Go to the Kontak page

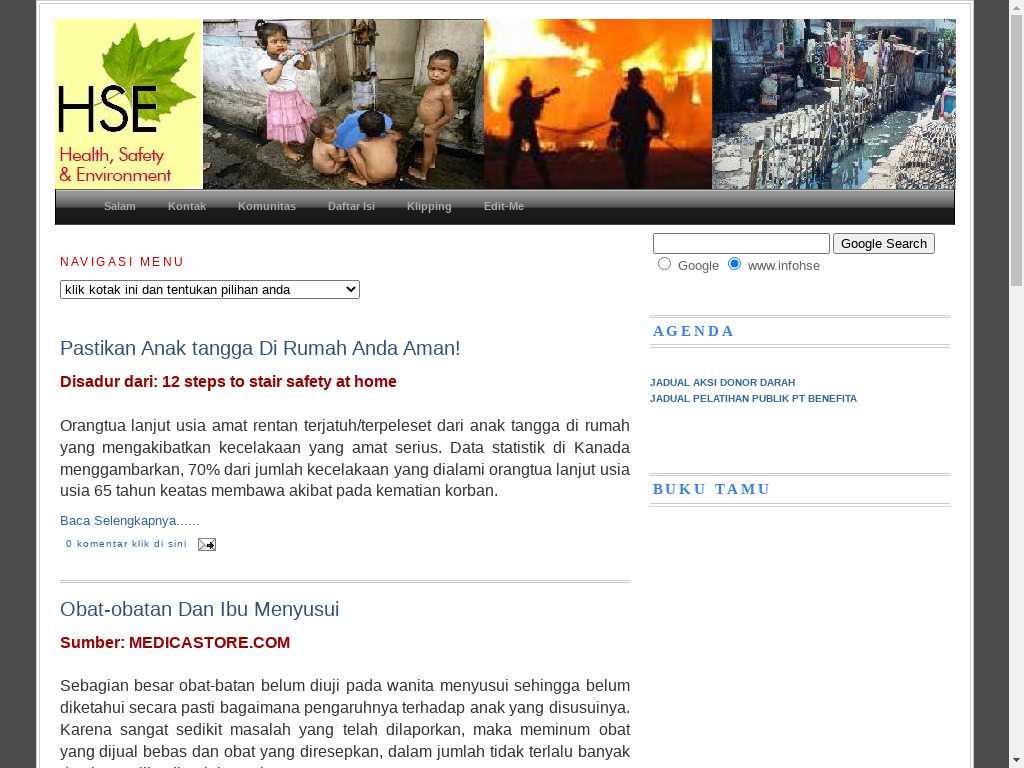pos(187,207)
